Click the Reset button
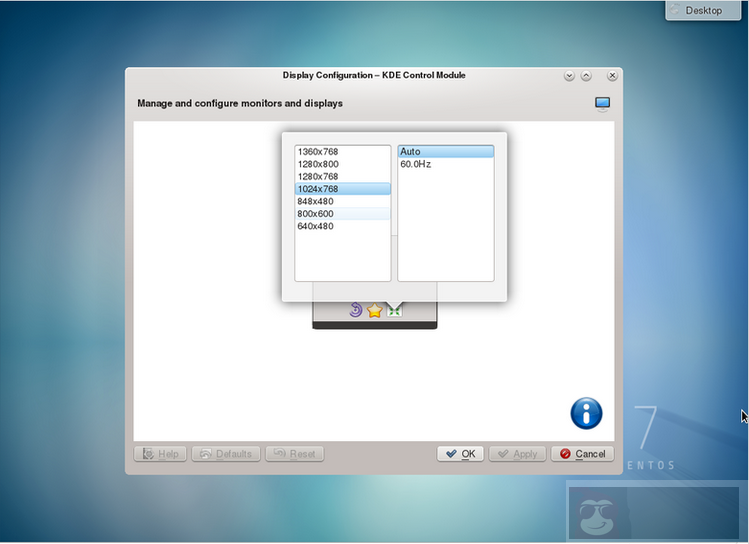The width and height of the screenshot is (749, 544). 295,454
